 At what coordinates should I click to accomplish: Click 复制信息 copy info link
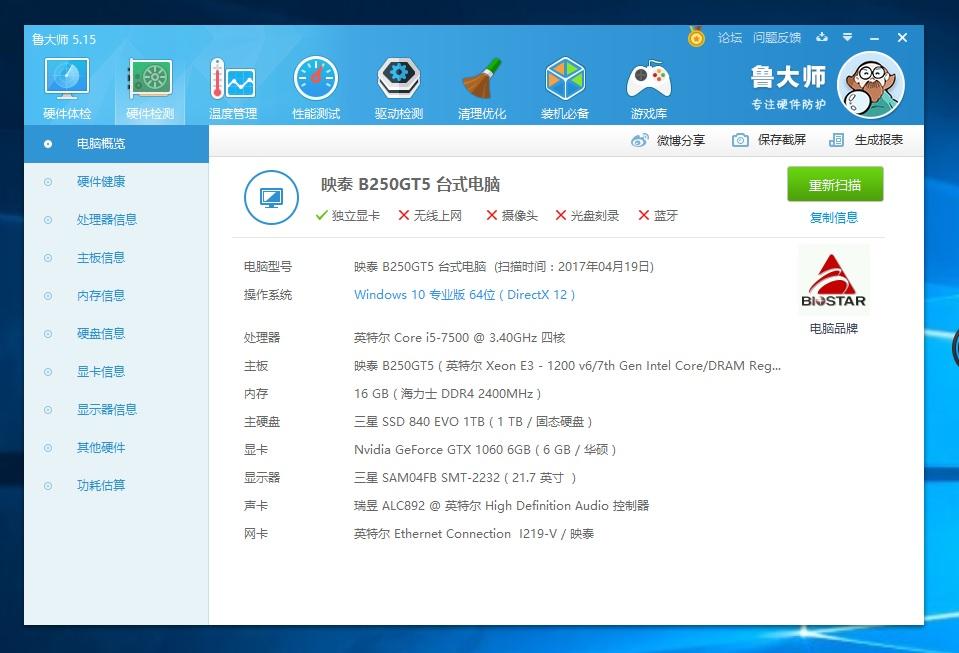[834, 218]
